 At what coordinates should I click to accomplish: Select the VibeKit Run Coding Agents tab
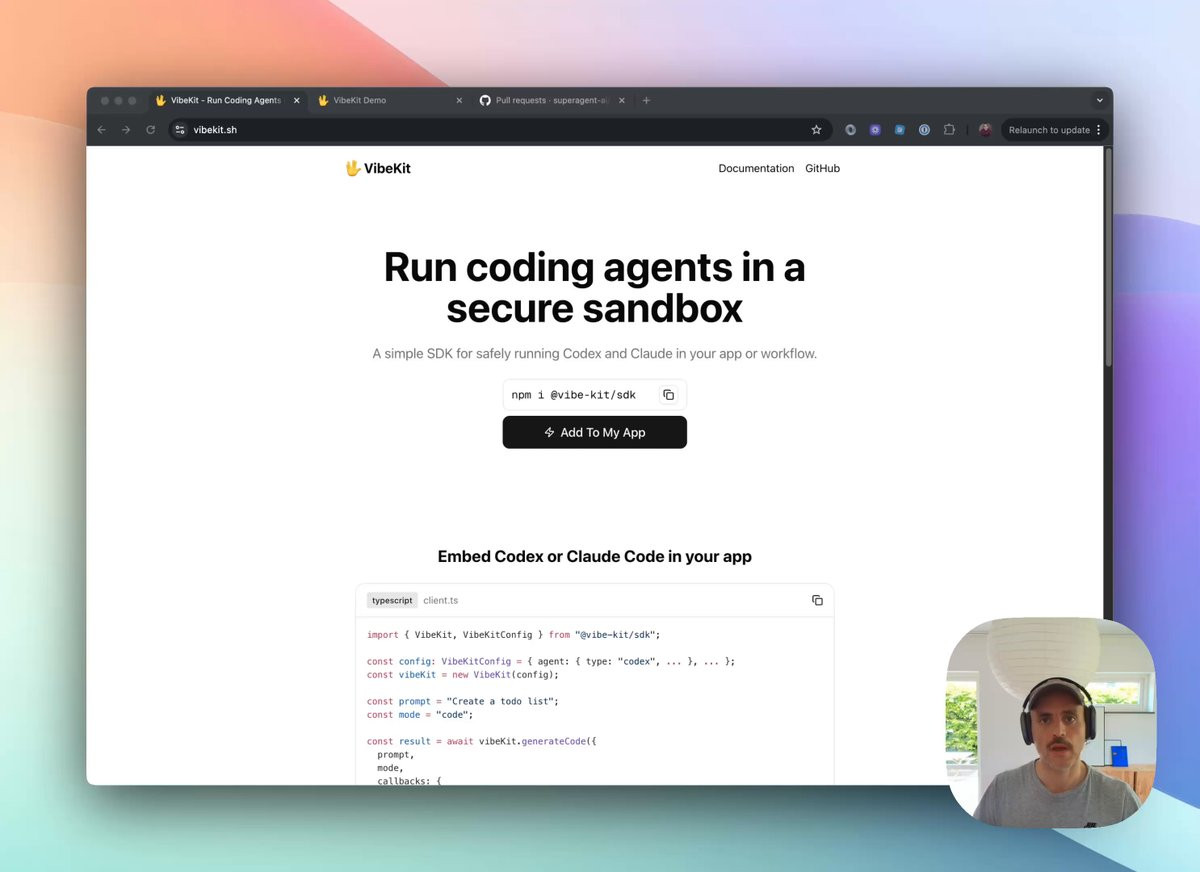(227, 100)
